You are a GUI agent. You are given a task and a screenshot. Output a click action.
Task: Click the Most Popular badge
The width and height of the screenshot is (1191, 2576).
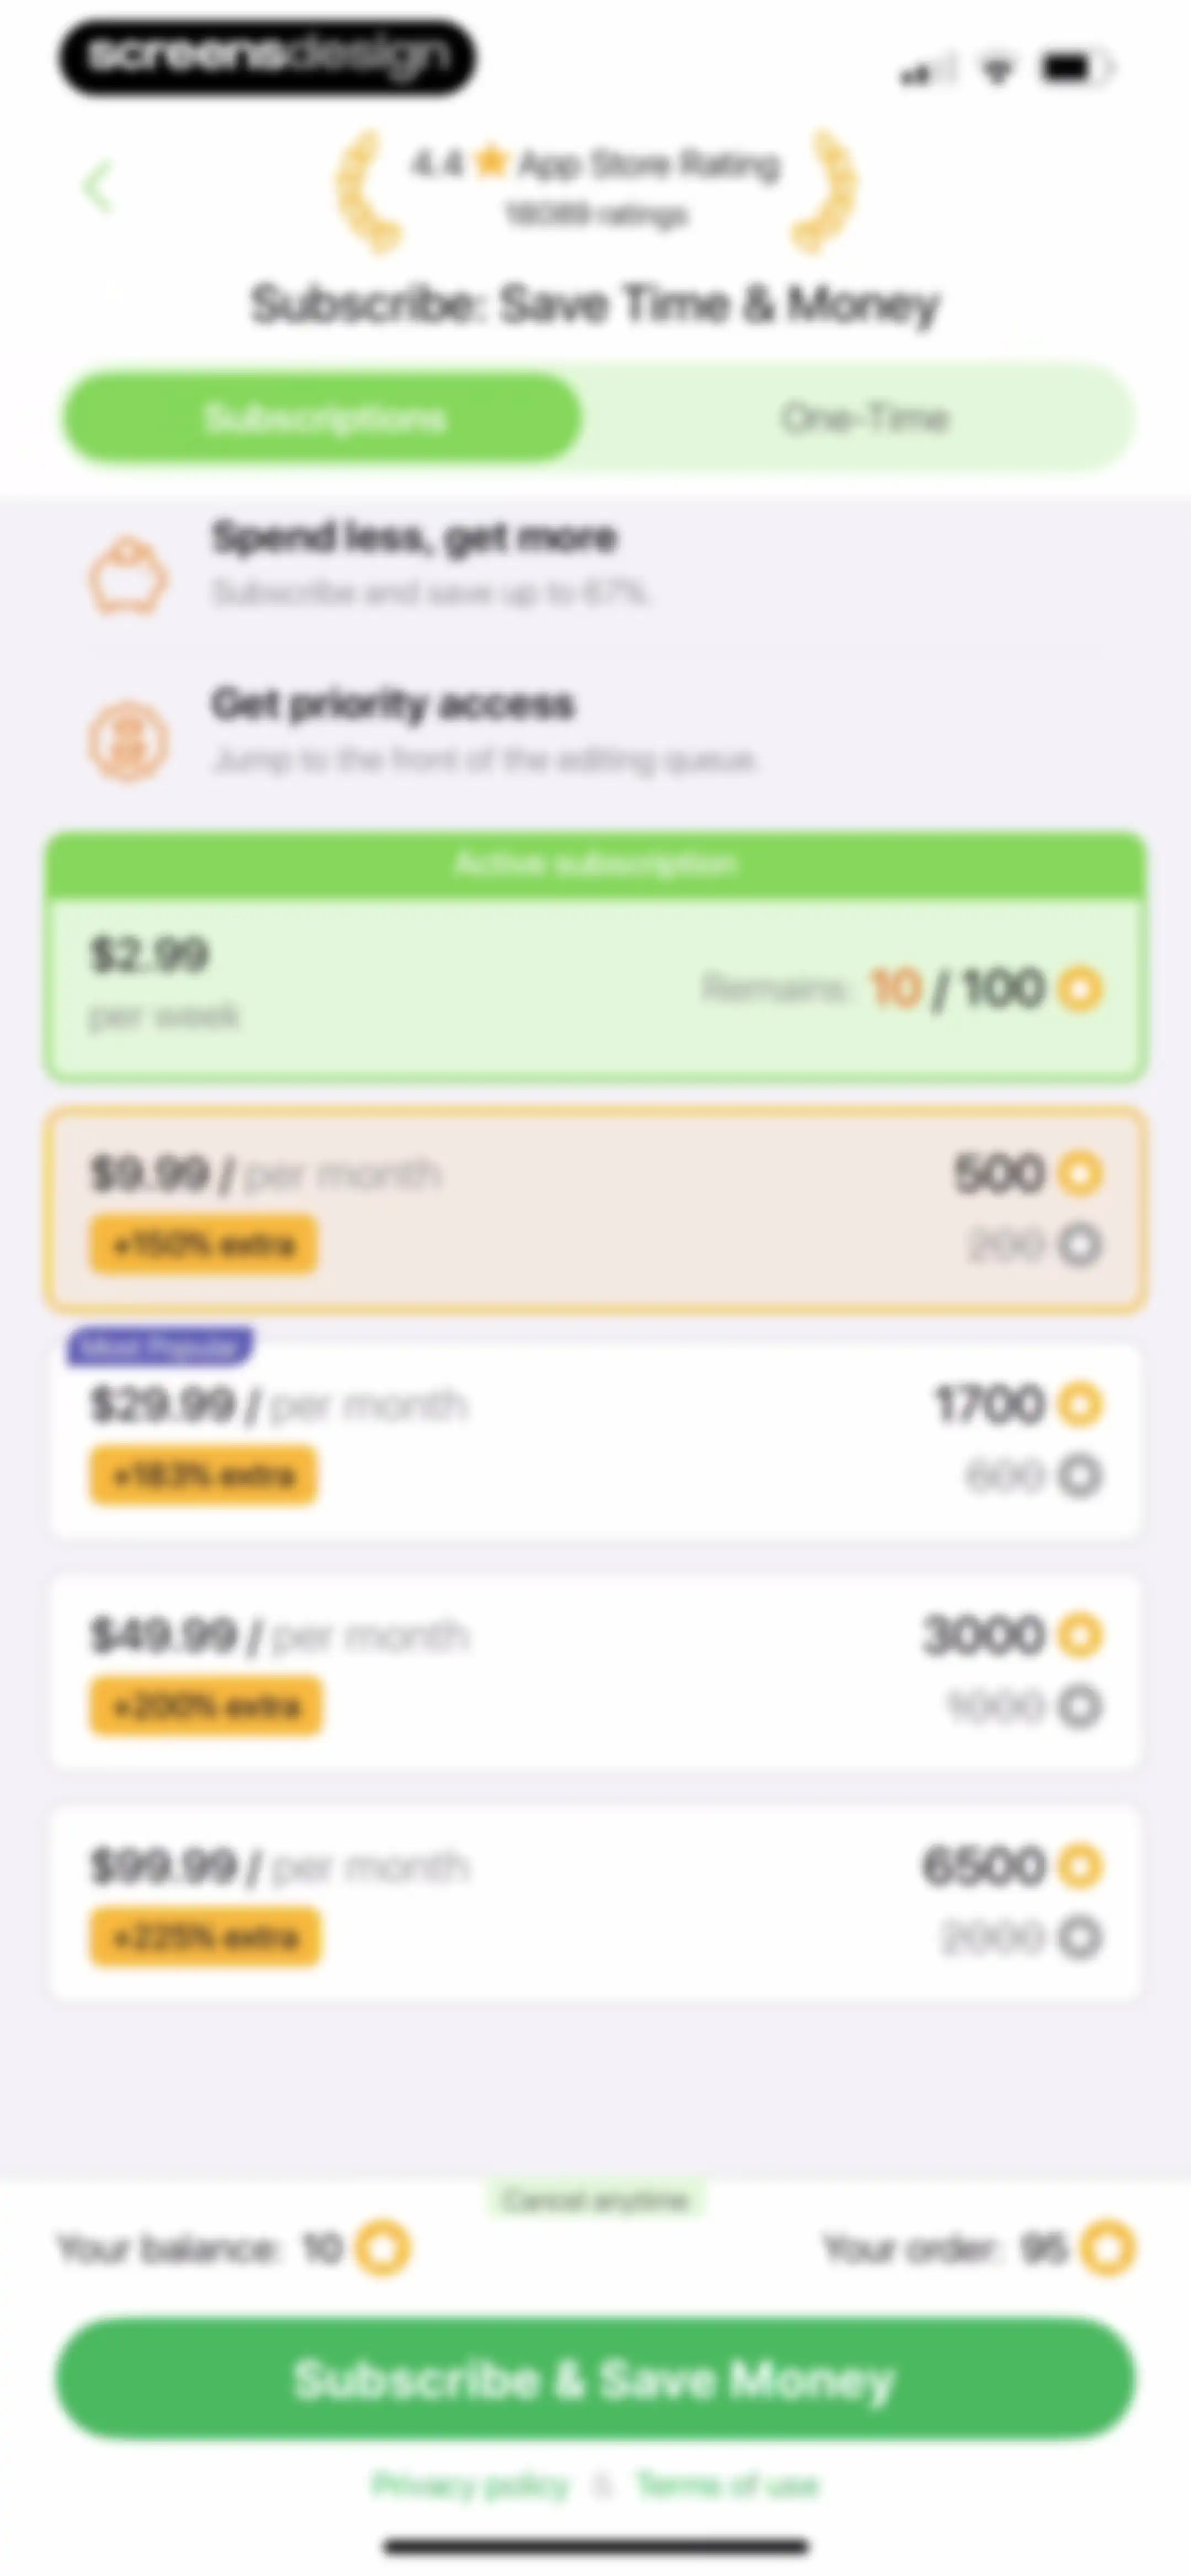click(x=160, y=1347)
